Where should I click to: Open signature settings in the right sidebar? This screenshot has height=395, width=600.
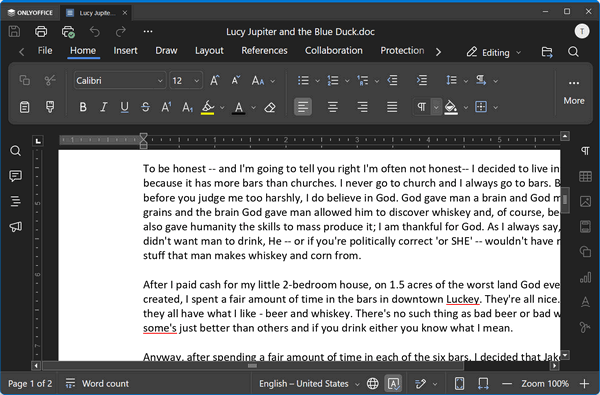pyautogui.click(x=585, y=328)
